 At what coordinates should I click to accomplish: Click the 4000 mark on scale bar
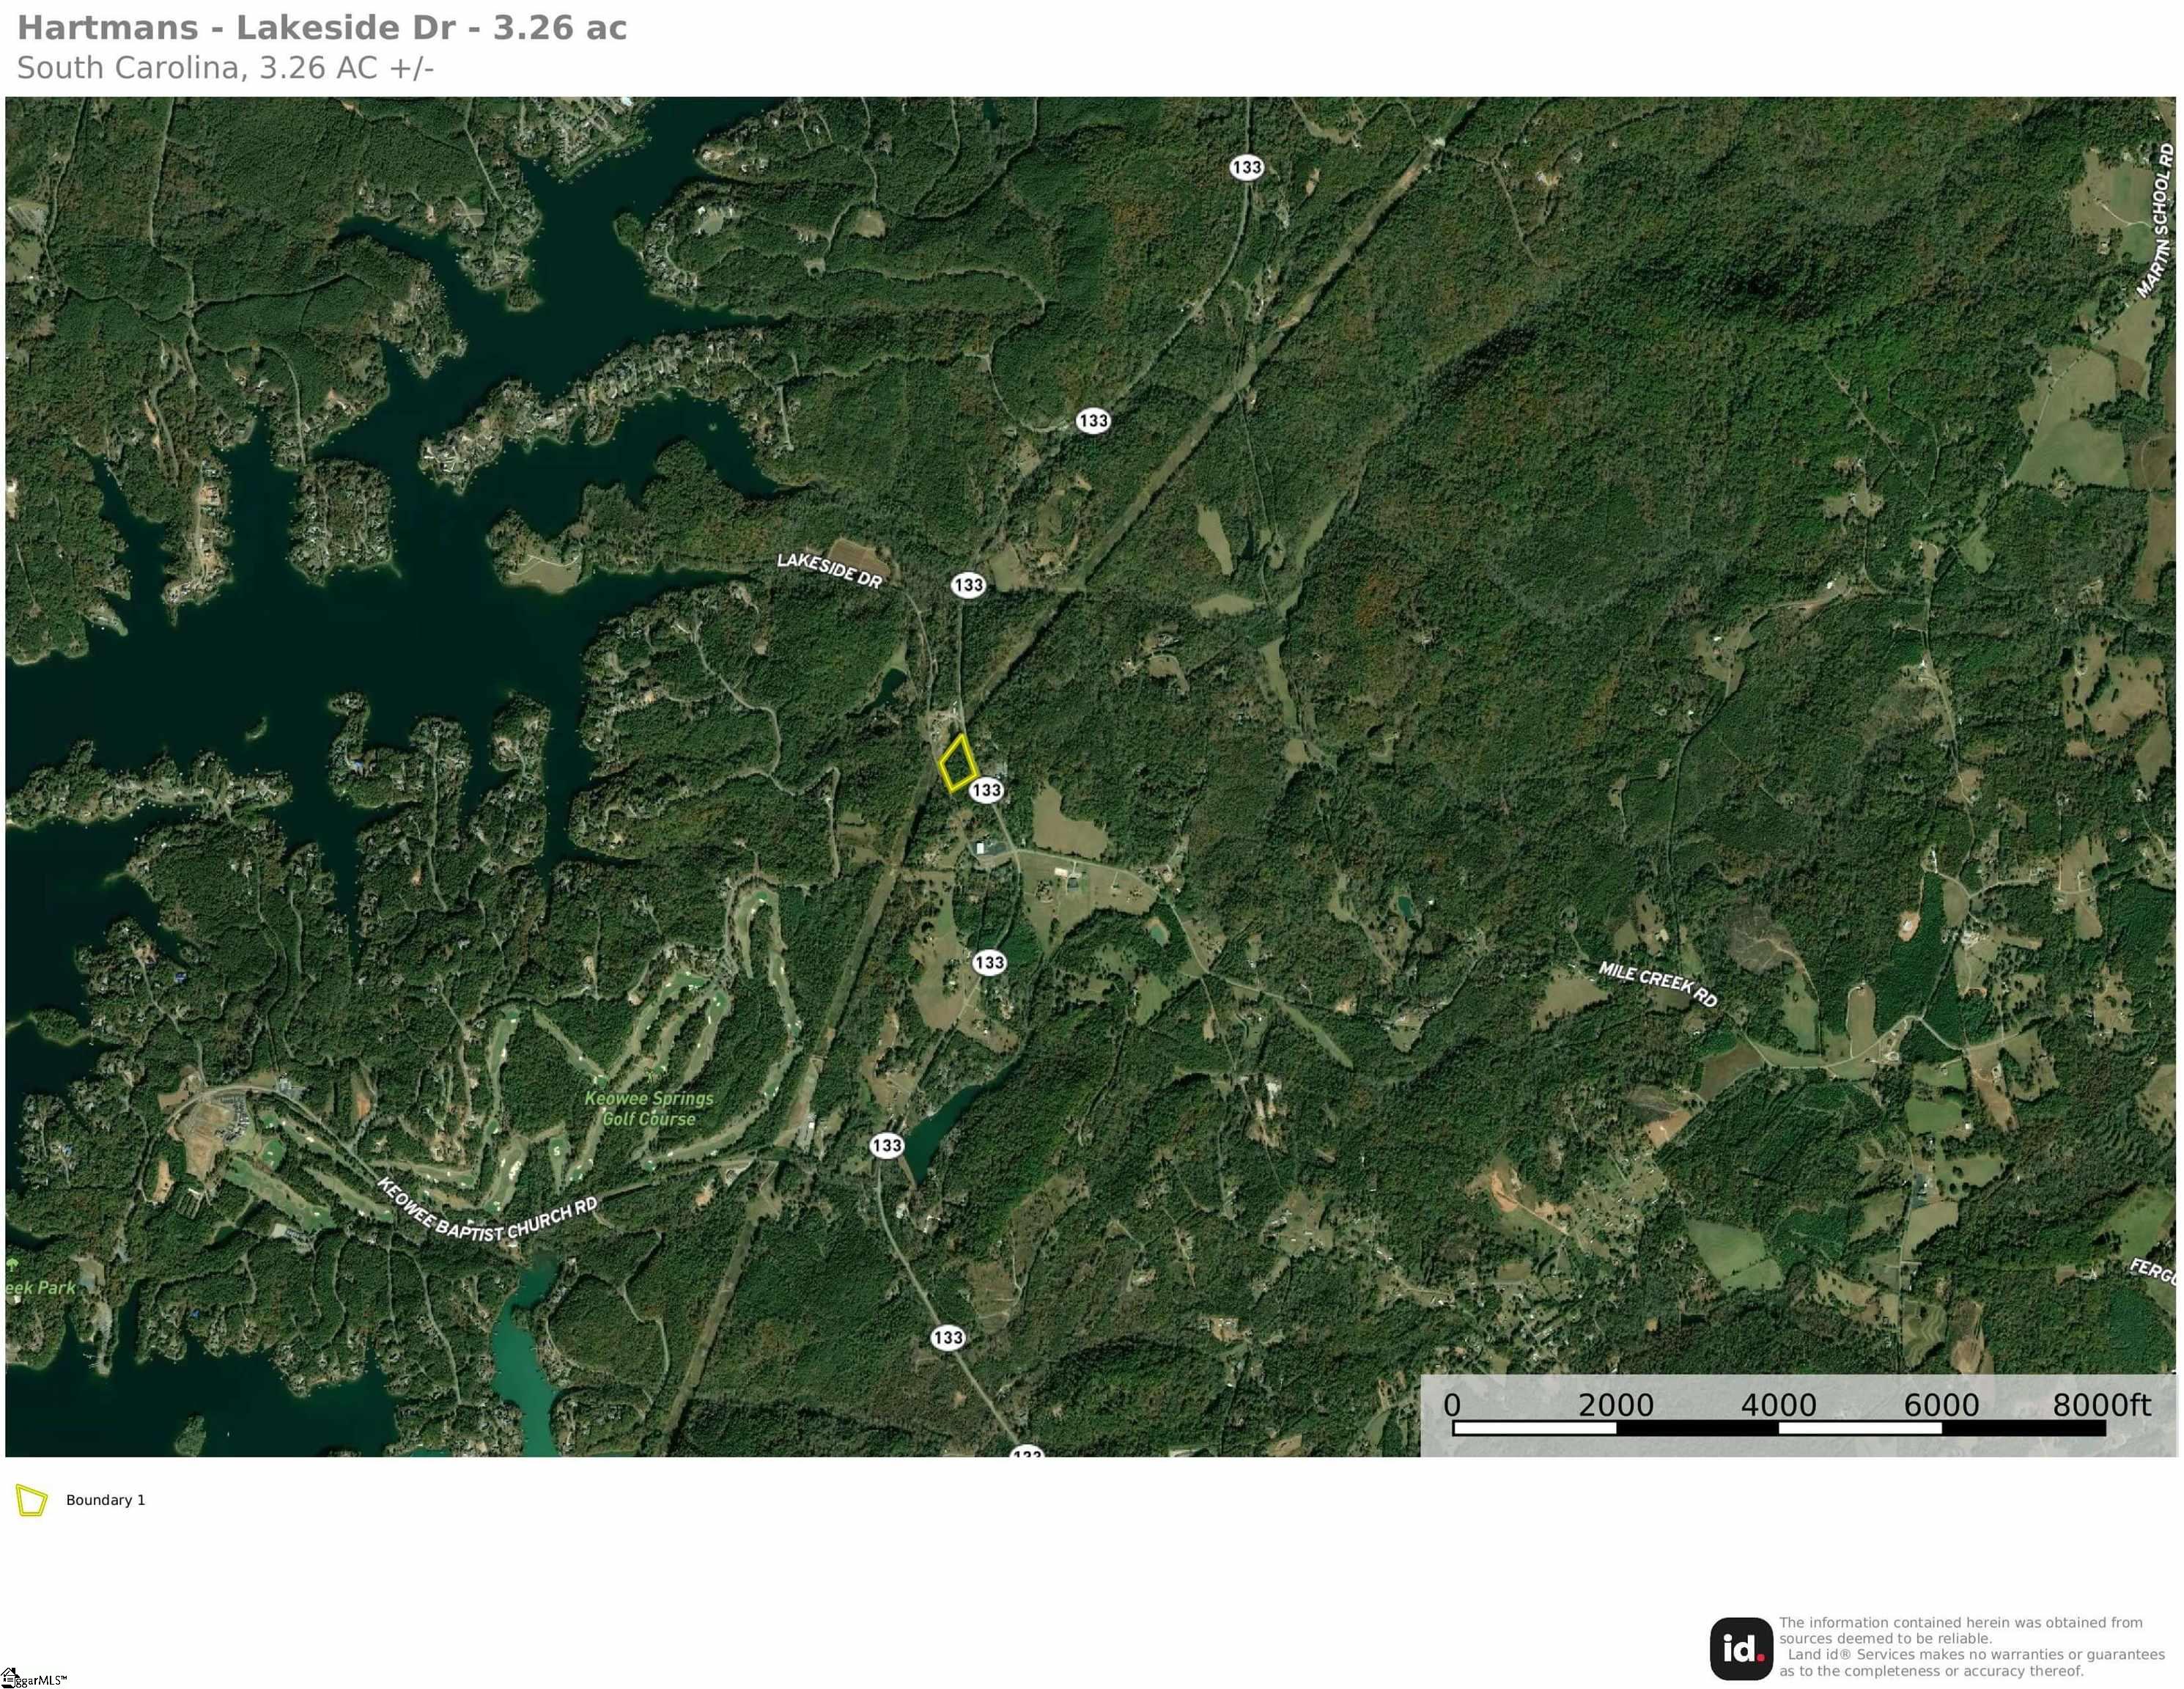coord(1778,1405)
